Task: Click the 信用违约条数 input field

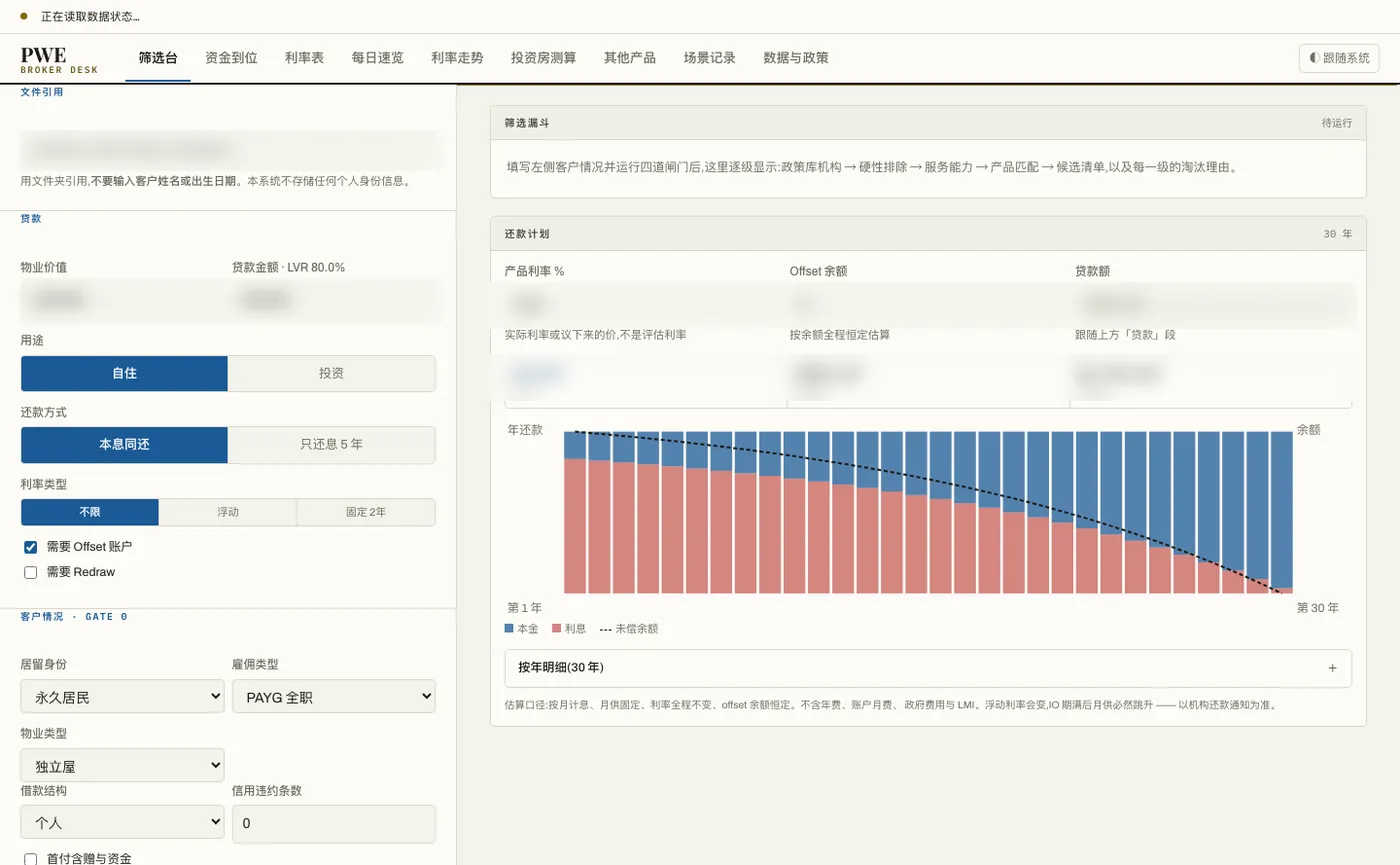Action: (x=333, y=824)
